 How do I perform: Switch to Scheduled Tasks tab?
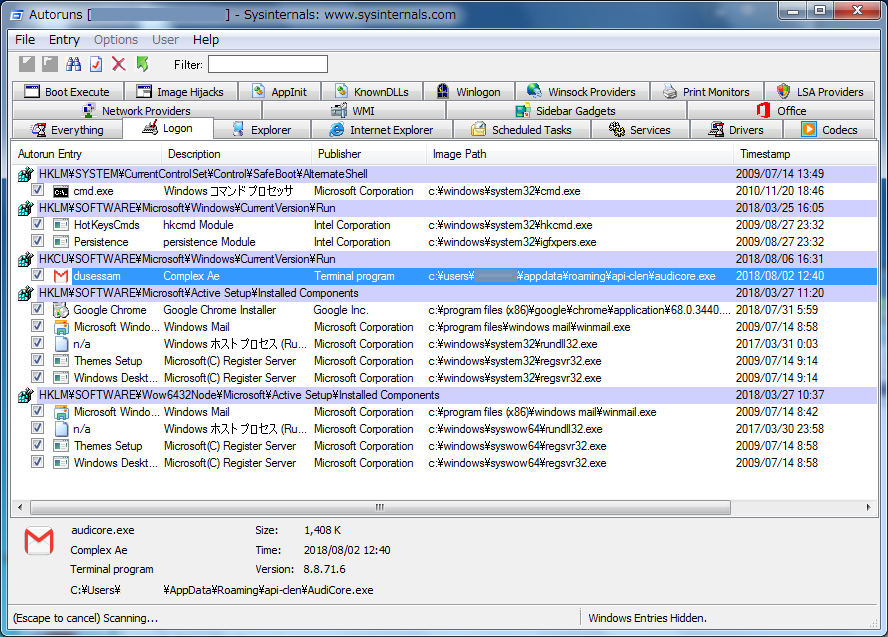tap(522, 130)
